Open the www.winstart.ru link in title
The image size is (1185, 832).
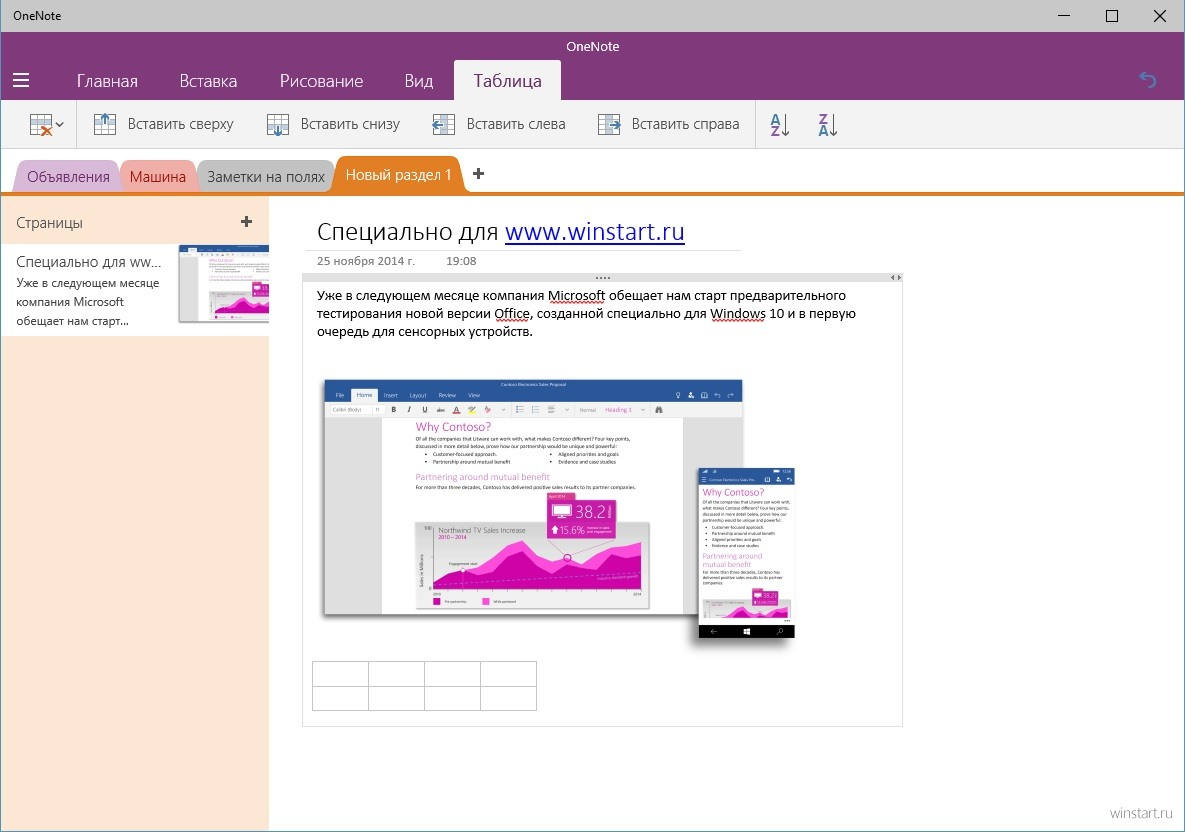(x=595, y=231)
